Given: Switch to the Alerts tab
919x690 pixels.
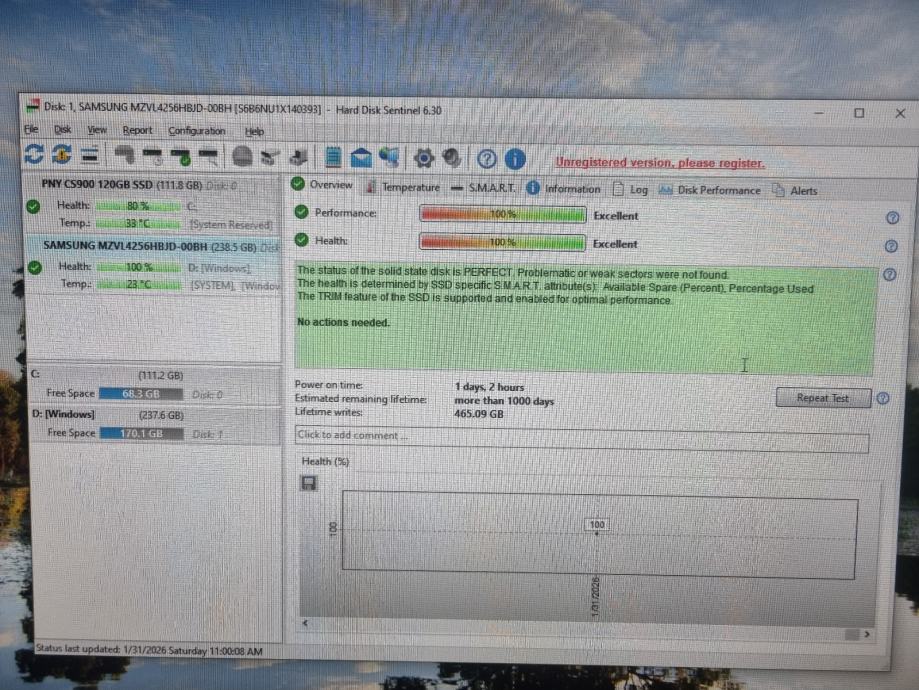Looking at the screenshot, I should coord(795,191).
